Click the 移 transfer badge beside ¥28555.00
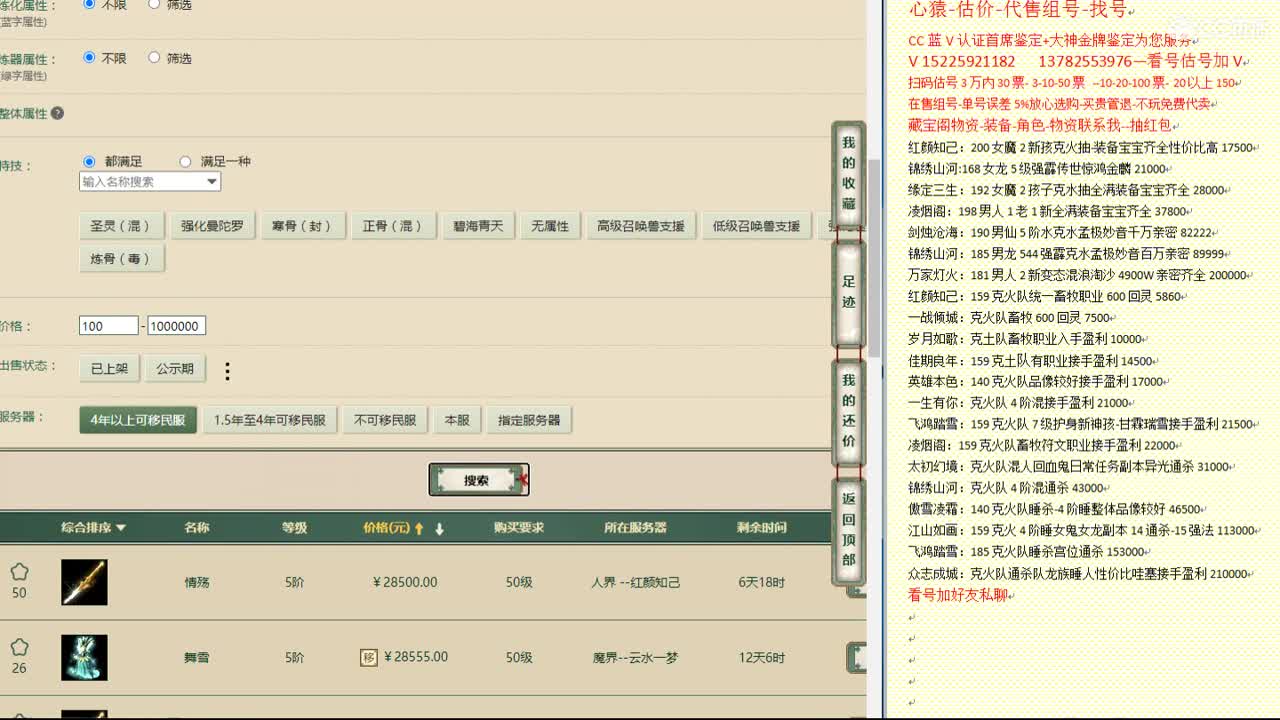This screenshot has height=720, width=1280. 369,657
